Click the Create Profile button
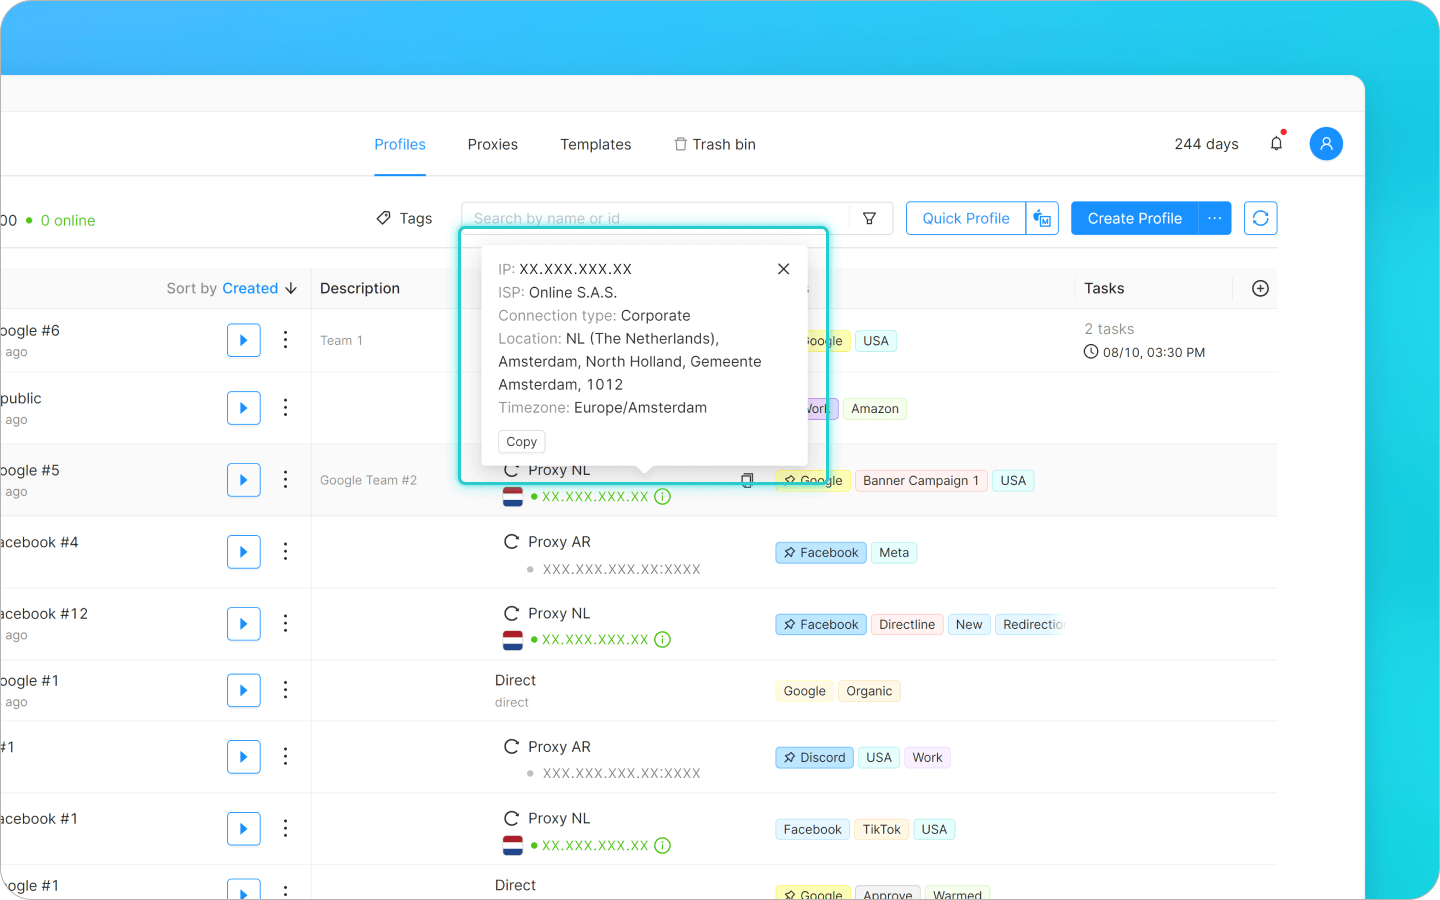 (1134, 218)
